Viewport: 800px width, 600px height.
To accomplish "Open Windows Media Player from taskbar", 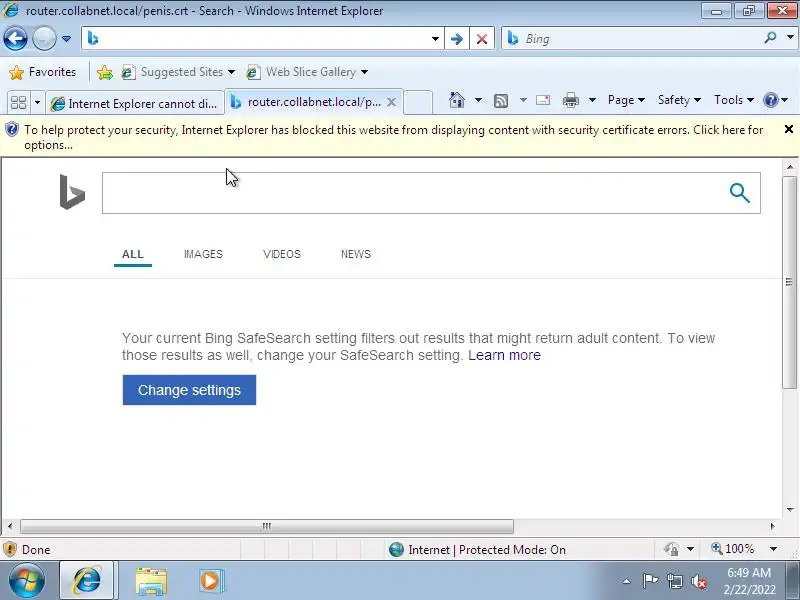I will pyautogui.click(x=210, y=581).
